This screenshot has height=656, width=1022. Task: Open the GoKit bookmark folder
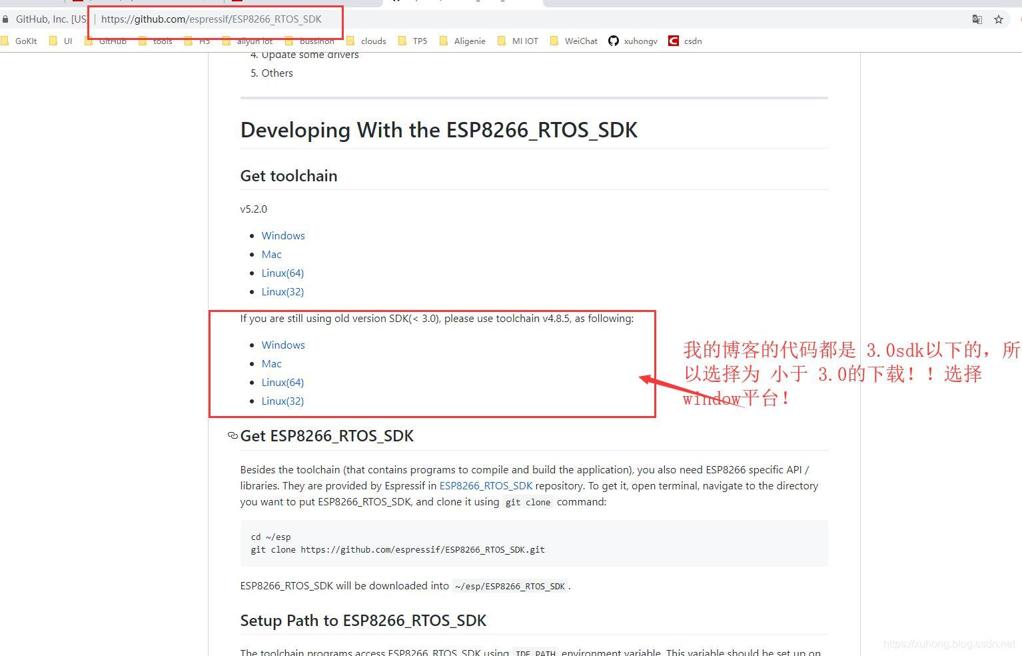(x=19, y=41)
